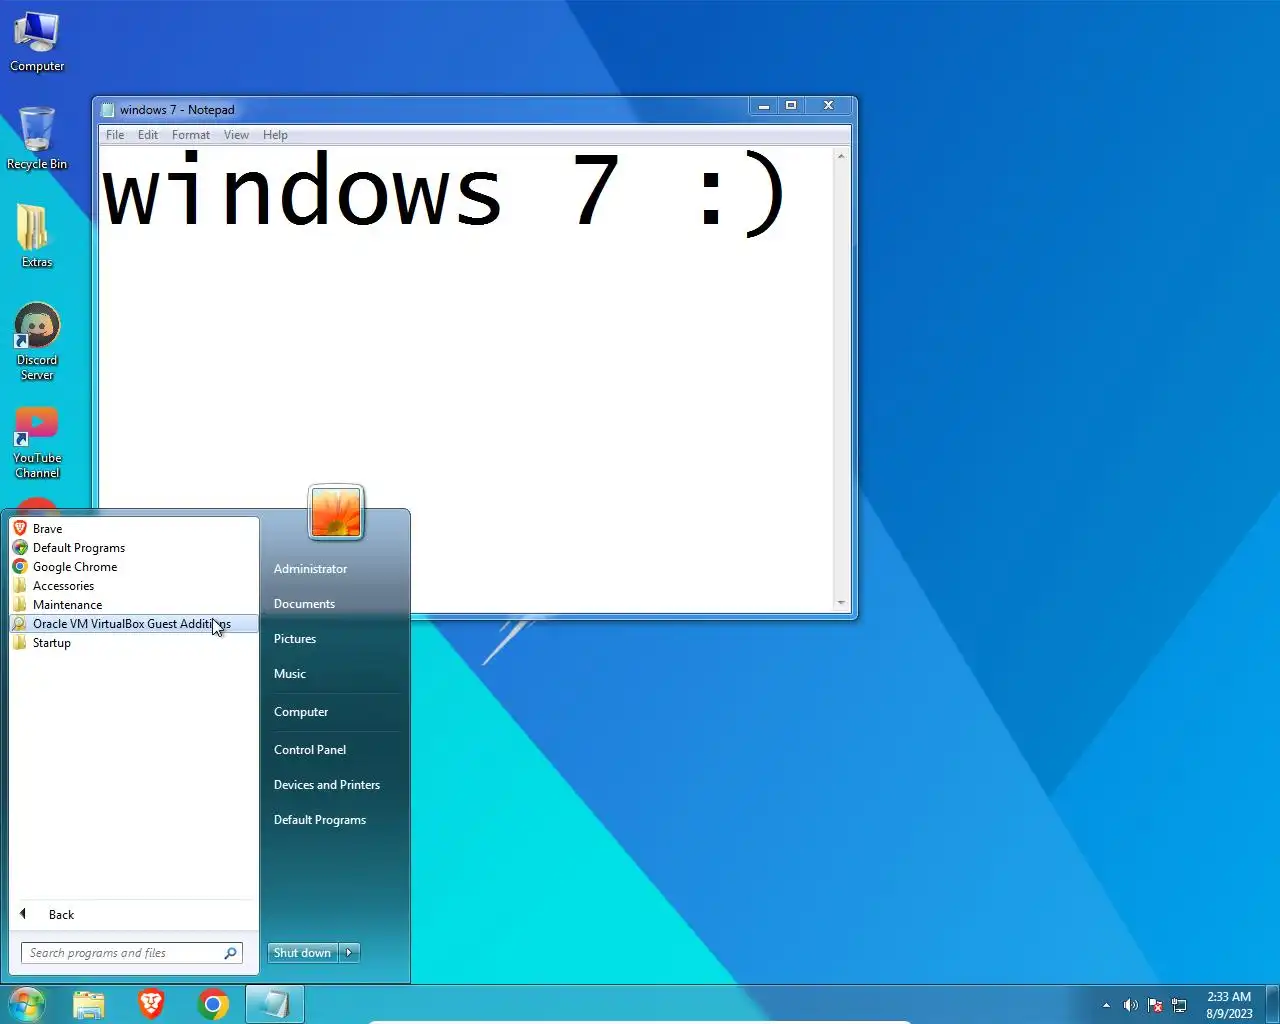Minimize the Notepad window
The image size is (1280, 1024).
(x=763, y=106)
